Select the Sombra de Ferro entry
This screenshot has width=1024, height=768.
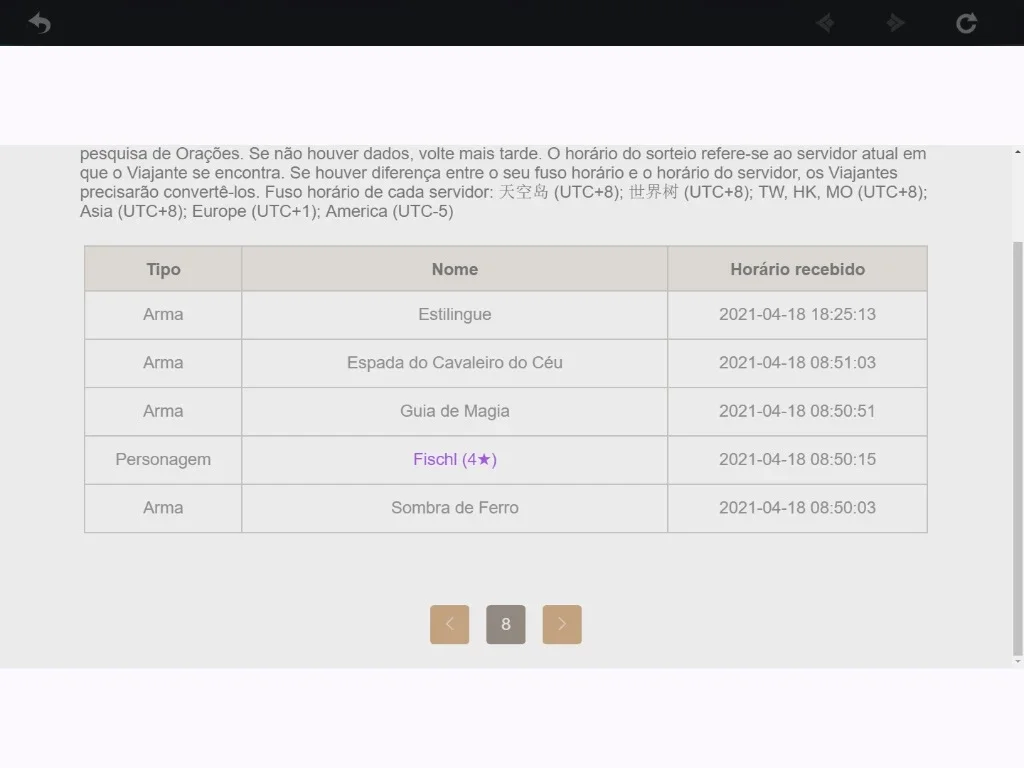(x=455, y=507)
